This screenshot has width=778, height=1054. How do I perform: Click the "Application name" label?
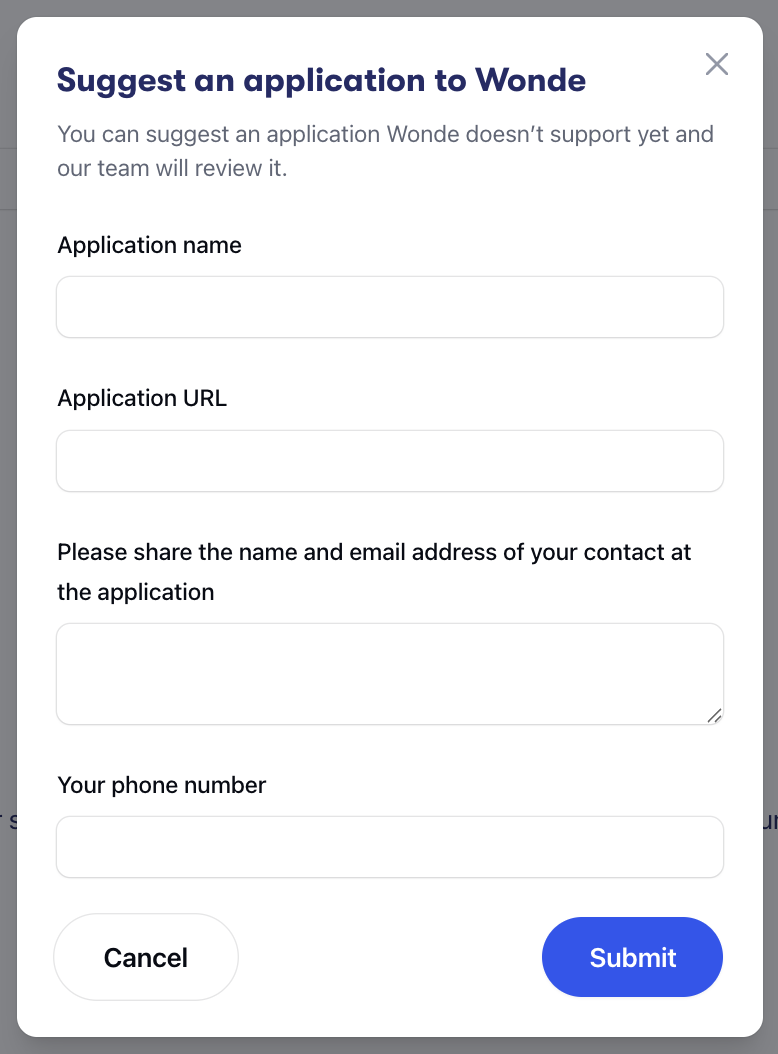coord(150,245)
